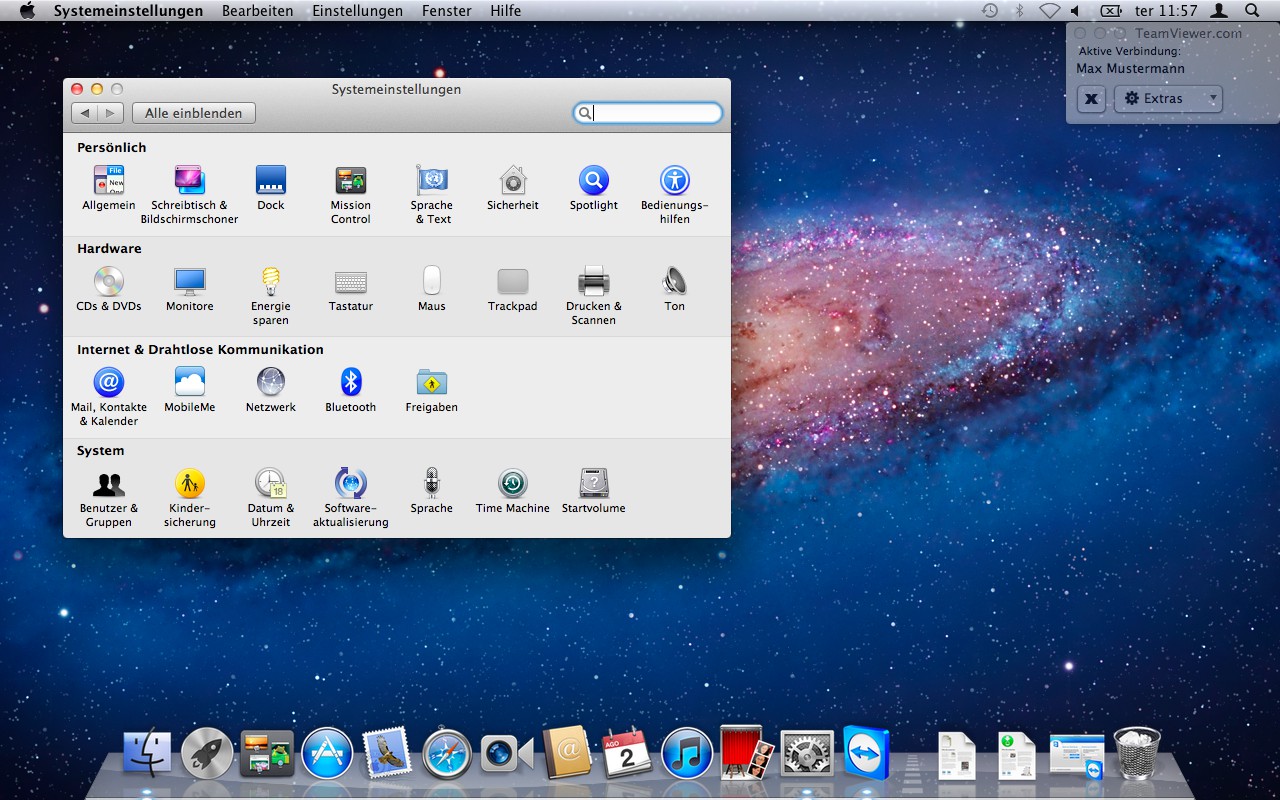Screen dimensions: 1280x800
Task: Launch Photo Booth from the Dock
Action: (x=747, y=753)
